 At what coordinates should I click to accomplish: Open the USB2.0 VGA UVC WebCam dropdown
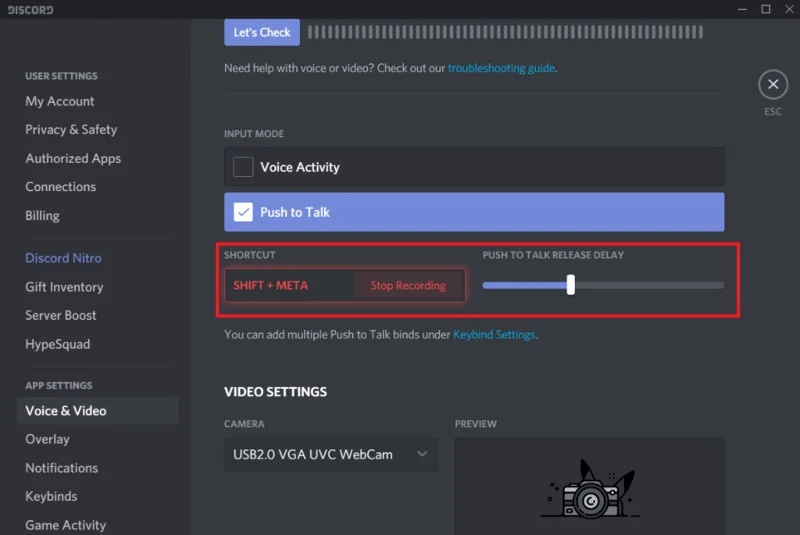point(331,454)
